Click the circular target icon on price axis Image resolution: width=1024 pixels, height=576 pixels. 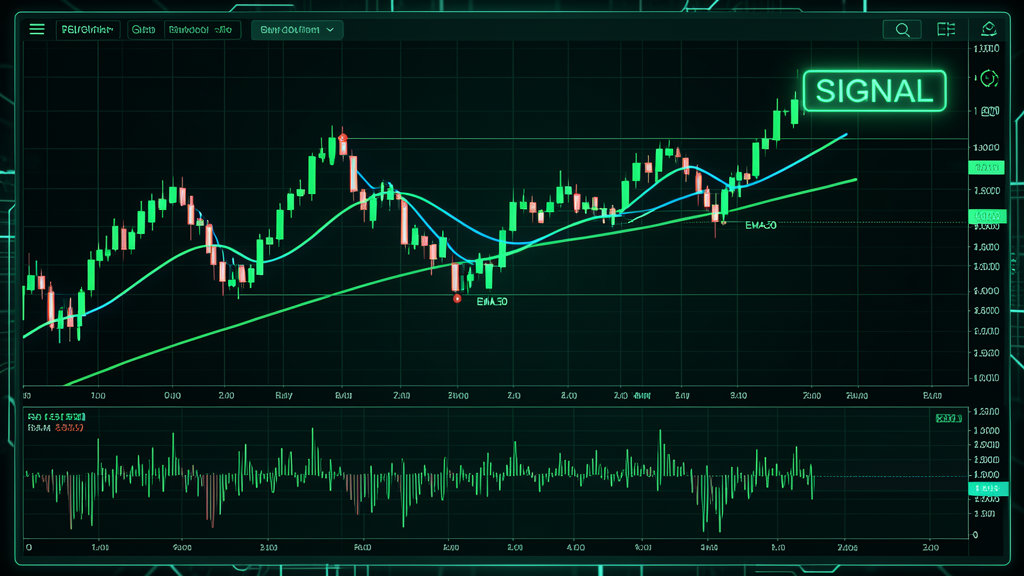[x=989, y=79]
